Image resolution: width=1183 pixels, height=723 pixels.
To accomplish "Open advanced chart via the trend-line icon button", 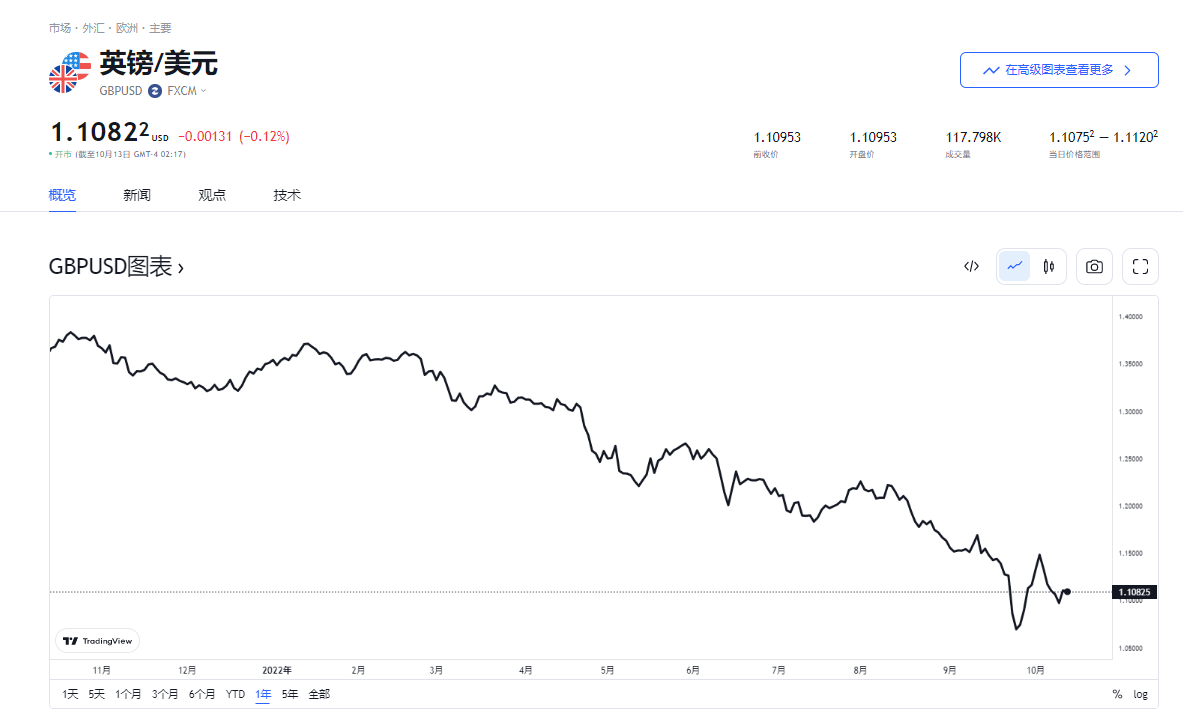I will [991, 69].
